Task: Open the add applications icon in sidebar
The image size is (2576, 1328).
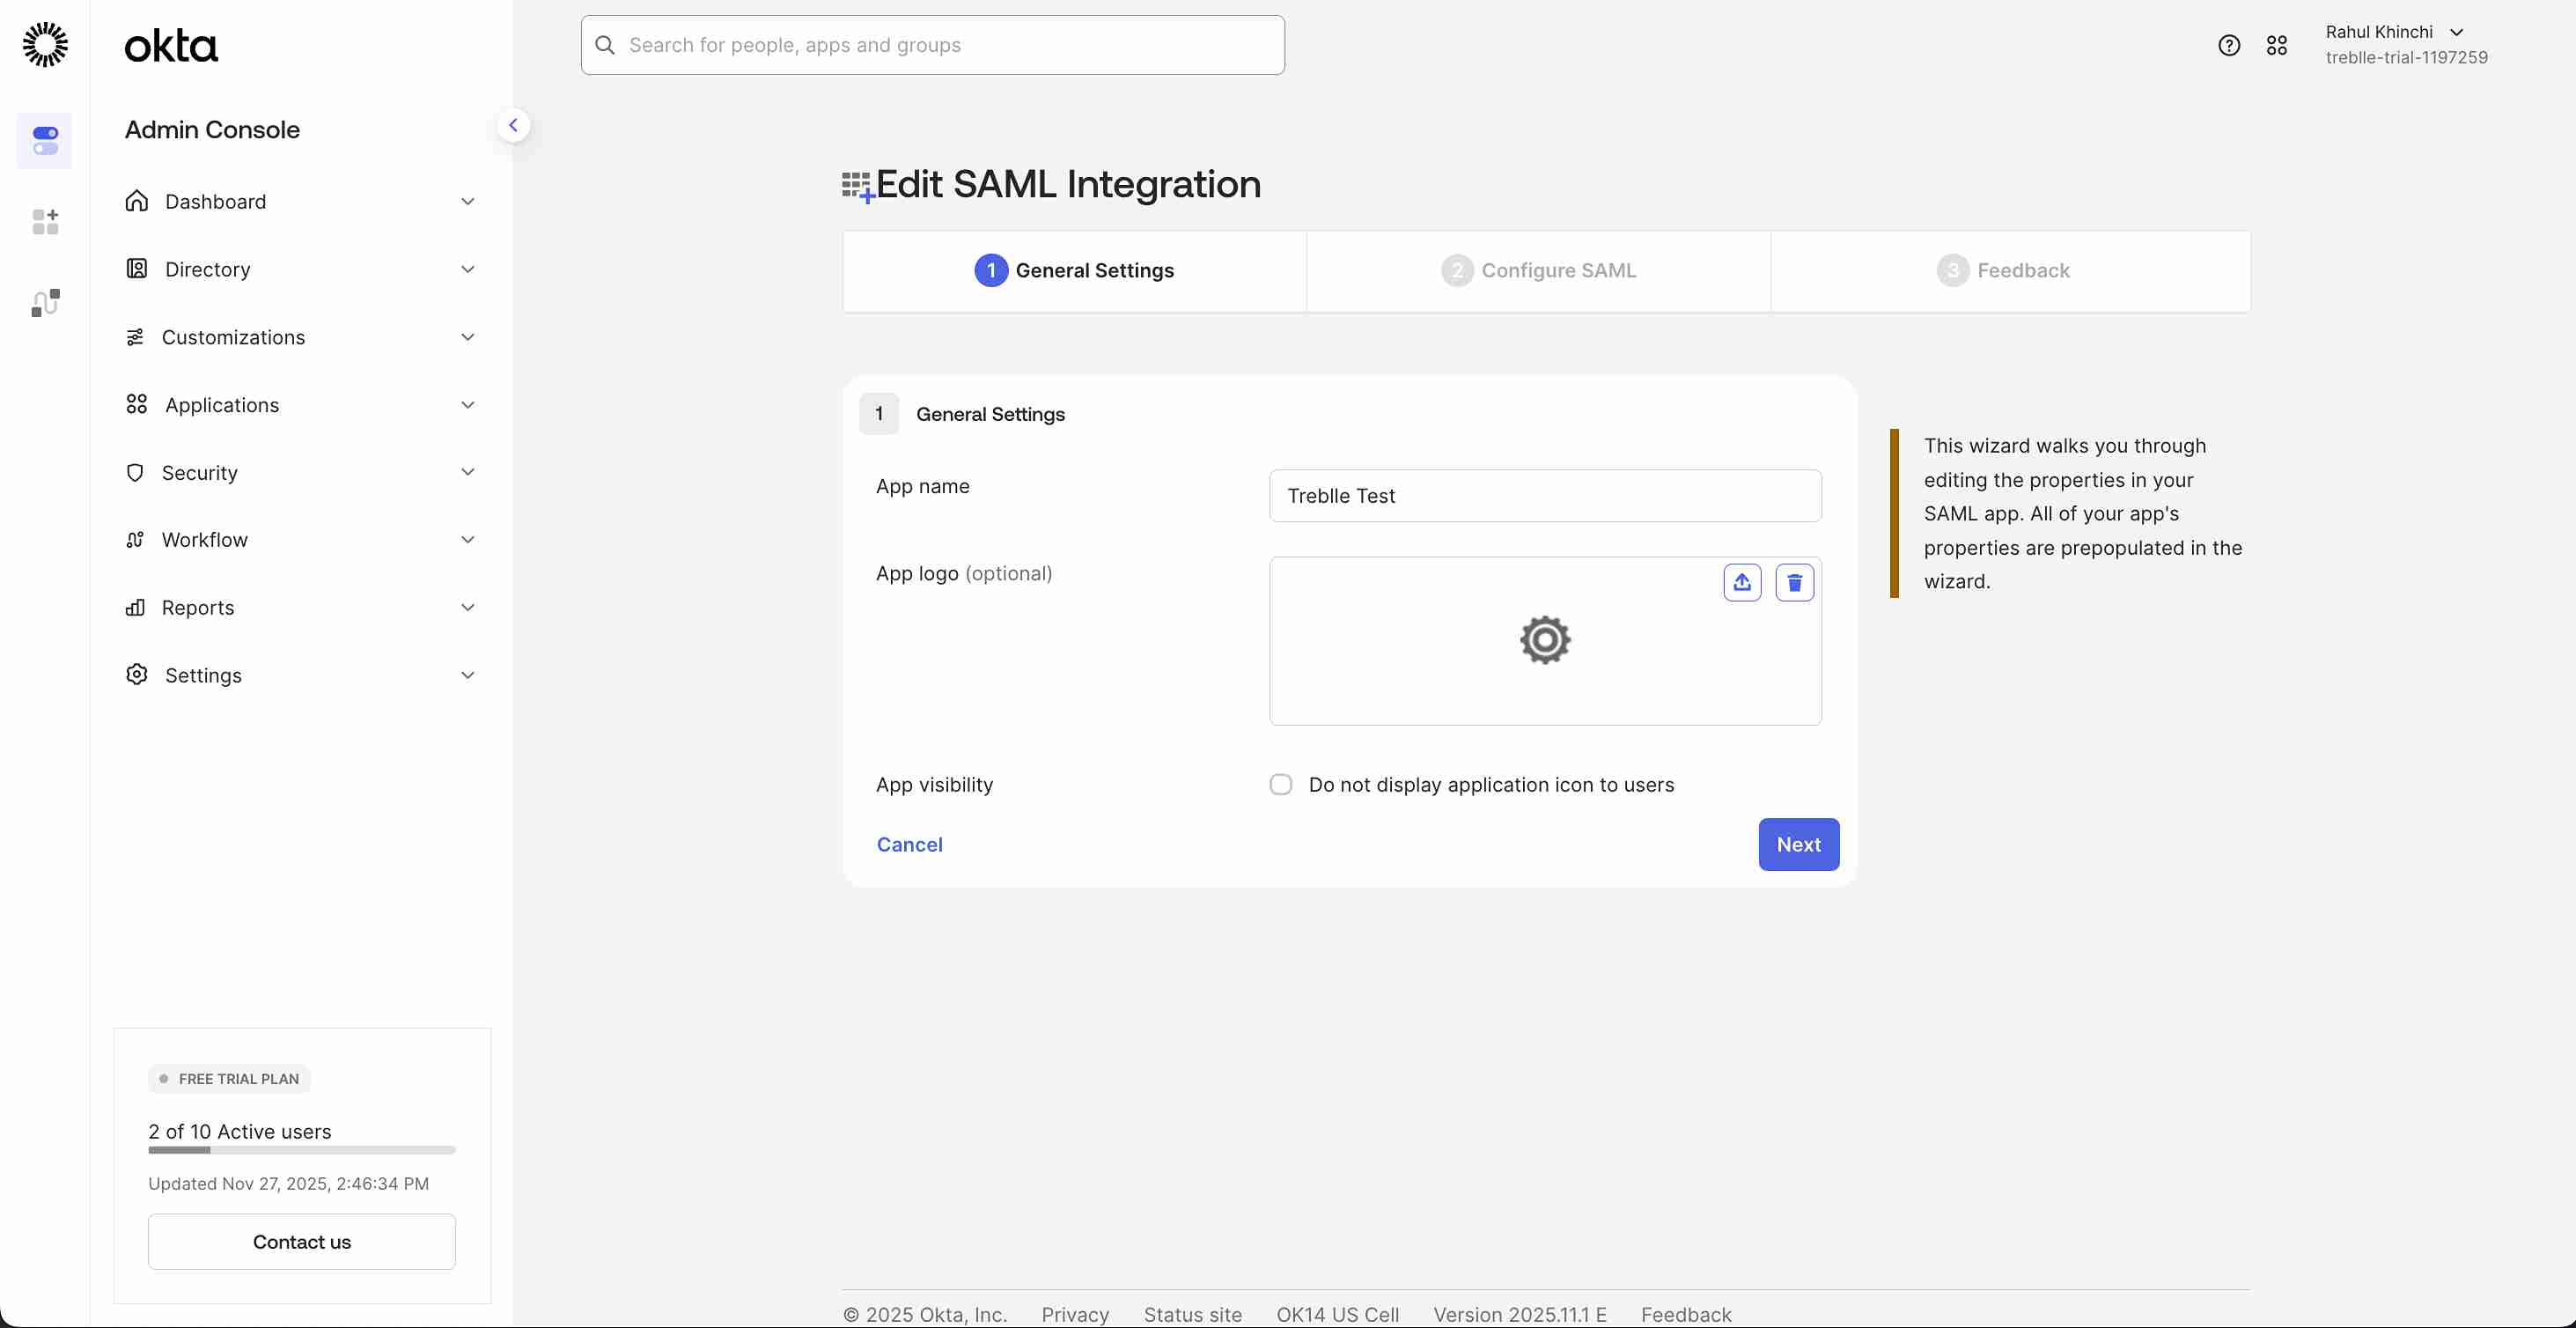Action: 45,221
